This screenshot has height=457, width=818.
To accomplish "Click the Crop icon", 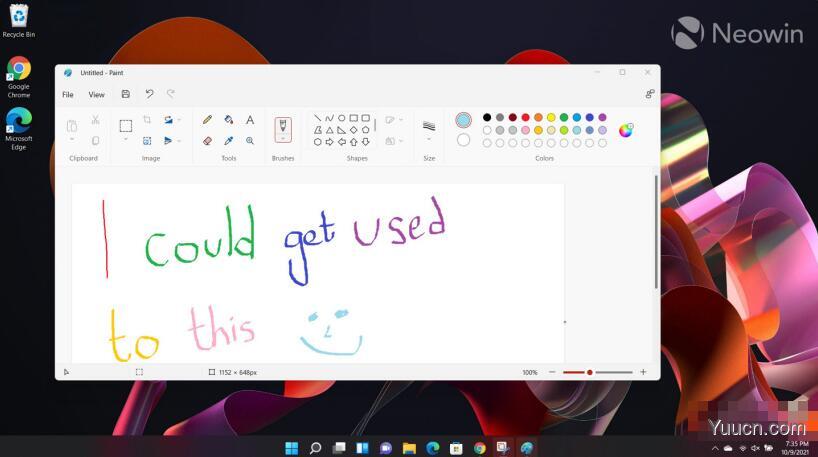I will (x=147, y=120).
